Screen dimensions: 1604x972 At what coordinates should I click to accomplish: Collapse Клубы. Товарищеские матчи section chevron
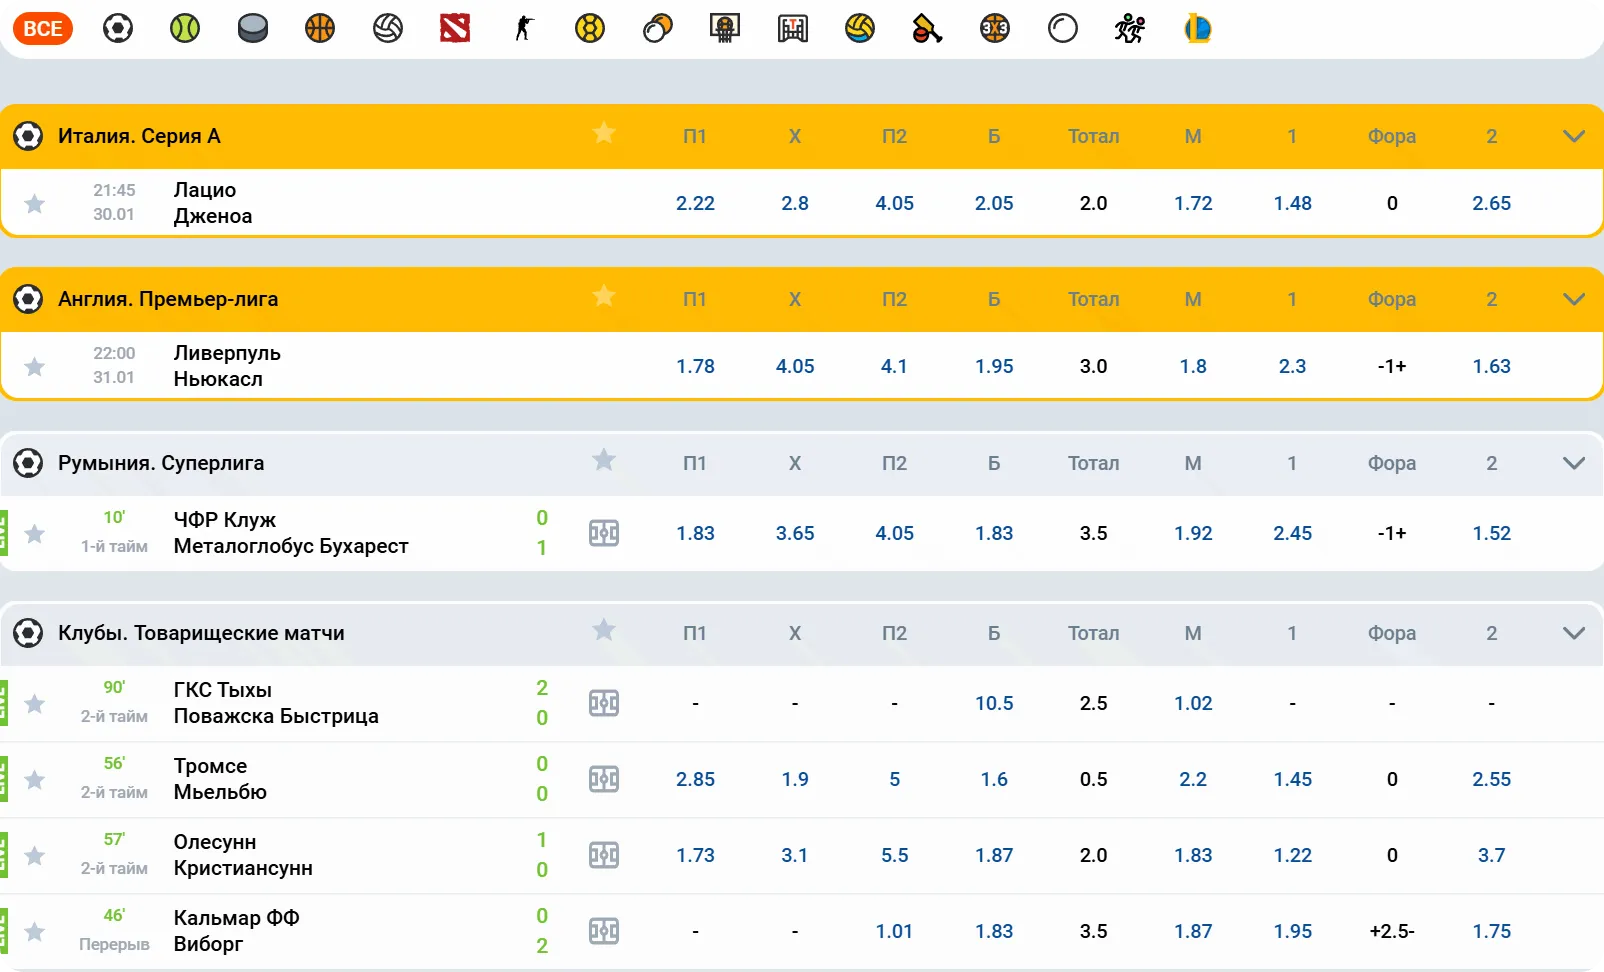click(x=1574, y=633)
